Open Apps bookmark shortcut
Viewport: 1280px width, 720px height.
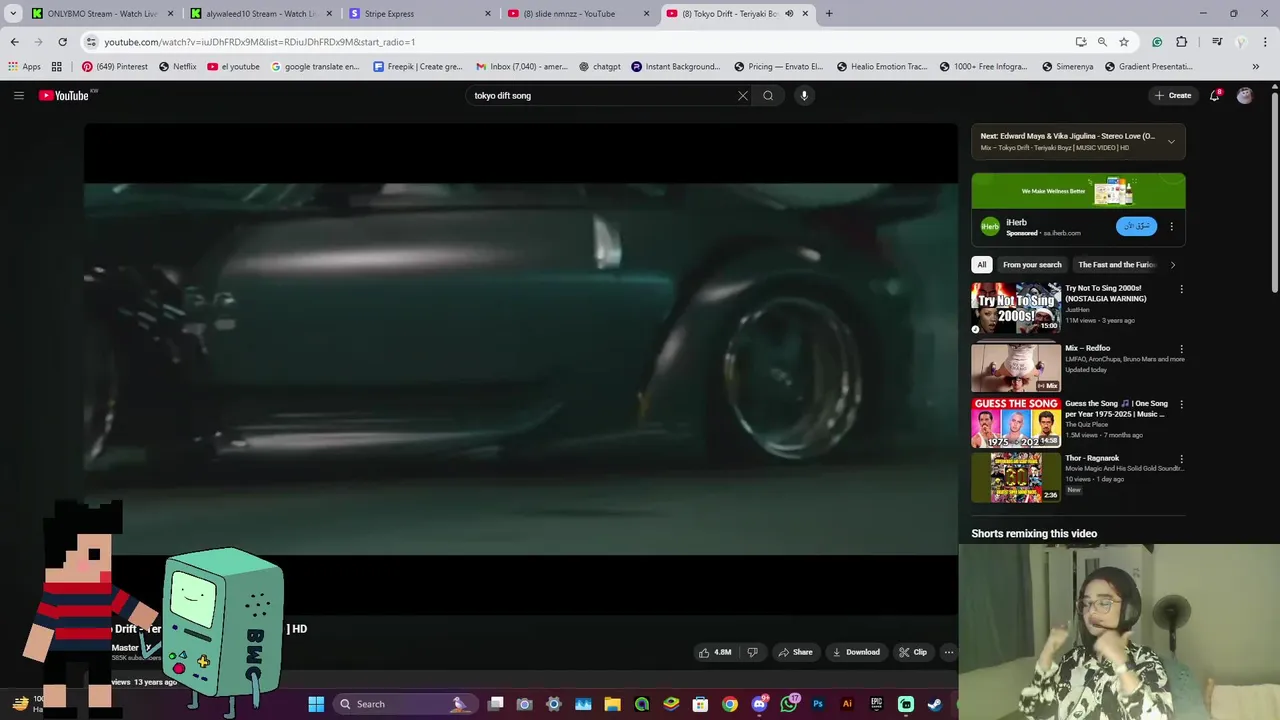coord(24,67)
